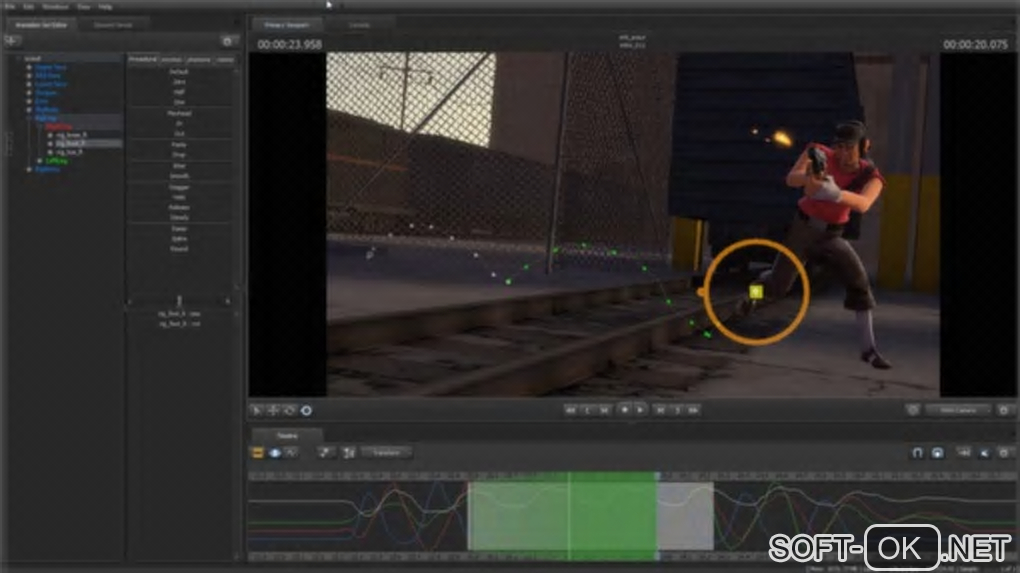Activate the viewport move manipulator tool
Viewport: 1020px width, 573px height.
[x=273, y=410]
